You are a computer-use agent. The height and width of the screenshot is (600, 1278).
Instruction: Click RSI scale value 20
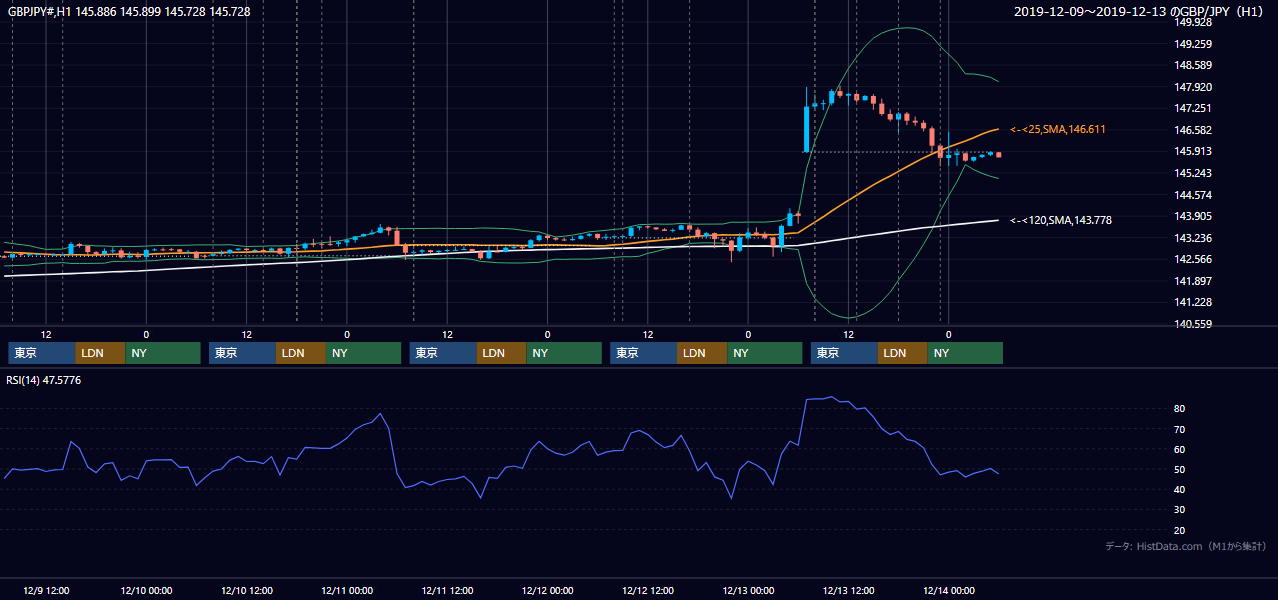pyautogui.click(x=1180, y=530)
